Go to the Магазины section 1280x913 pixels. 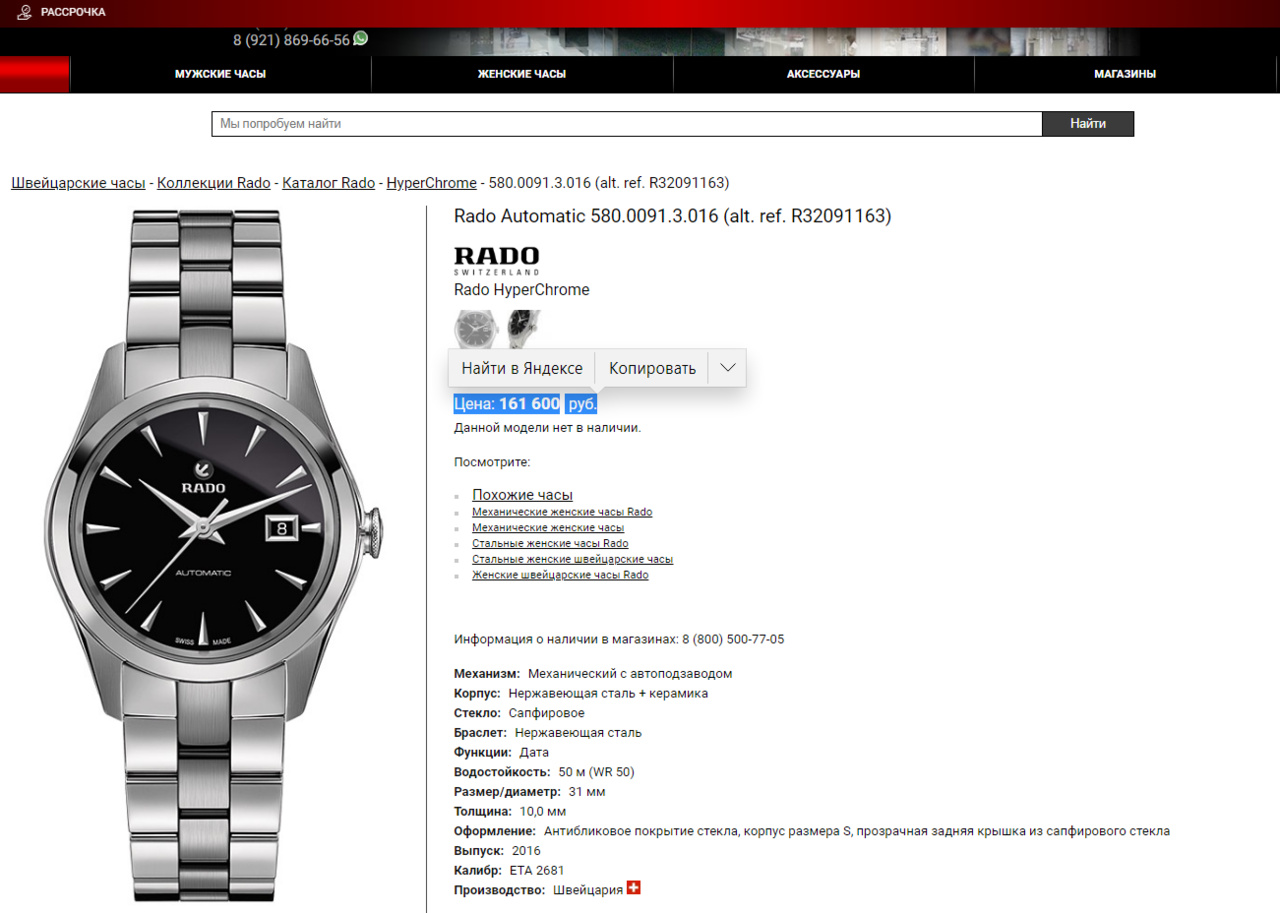click(x=1125, y=74)
